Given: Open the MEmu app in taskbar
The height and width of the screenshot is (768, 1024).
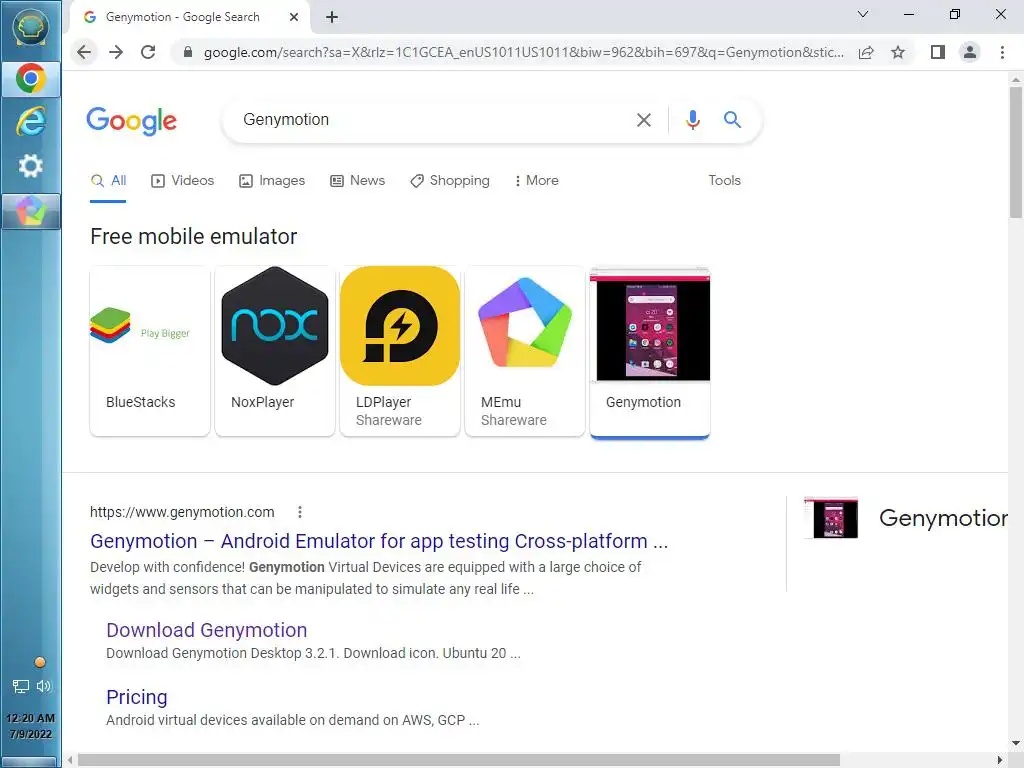Looking at the screenshot, I should tap(31, 211).
